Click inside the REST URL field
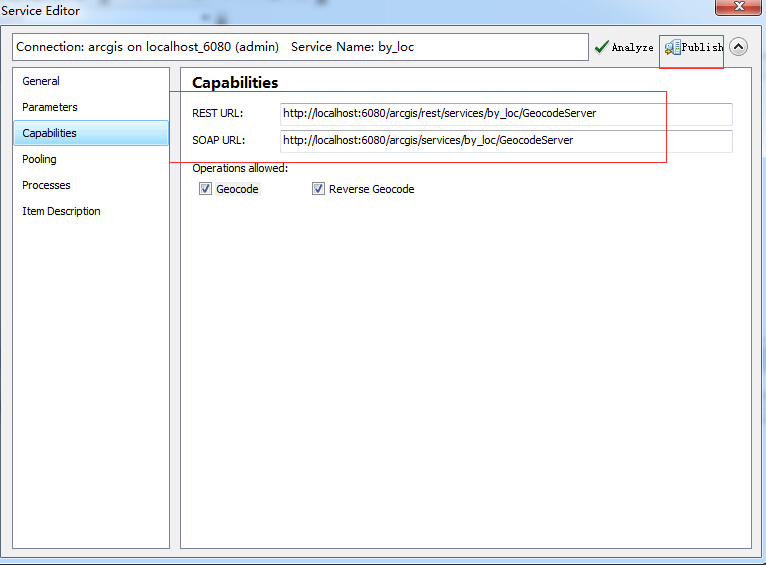This screenshot has width=766, height=565. [506, 113]
